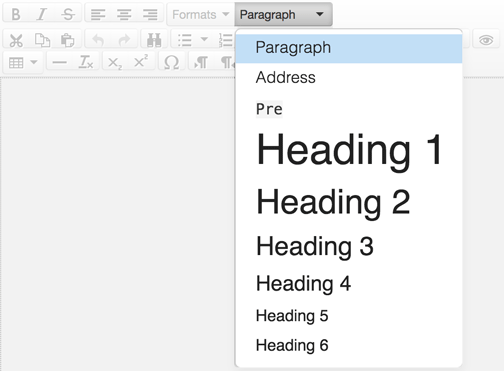The width and height of the screenshot is (504, 371).
Task: Apply Heading 4 format
Action: (349, 284)
